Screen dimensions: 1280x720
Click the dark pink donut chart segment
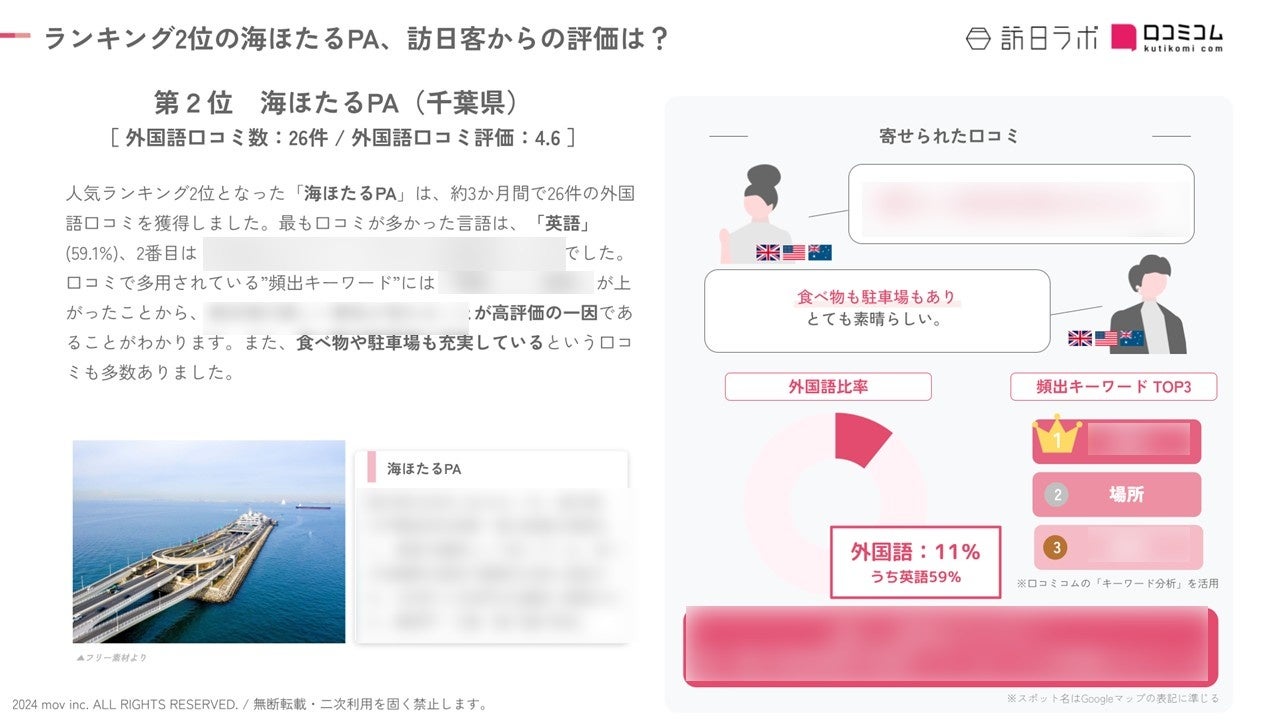(862, 438)
